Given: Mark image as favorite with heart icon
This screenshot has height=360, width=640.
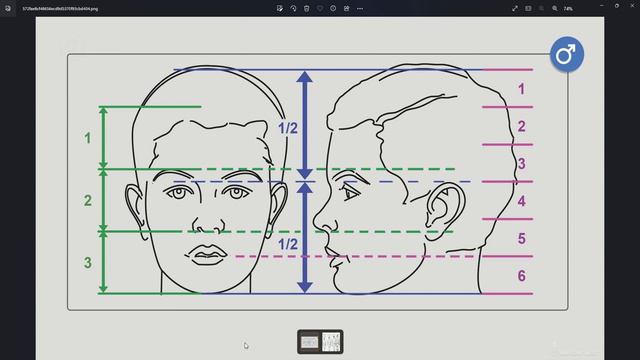Looking at the screenshot, I should tap(320, 8).
